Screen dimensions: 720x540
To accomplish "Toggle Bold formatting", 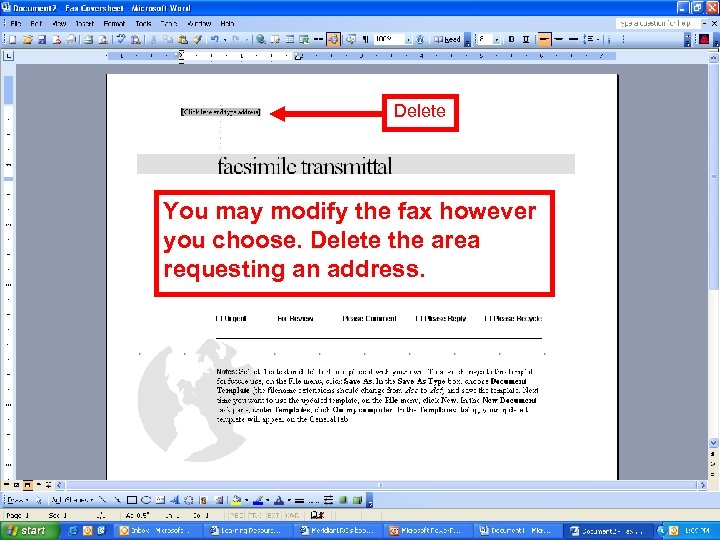I will (512, 40).
